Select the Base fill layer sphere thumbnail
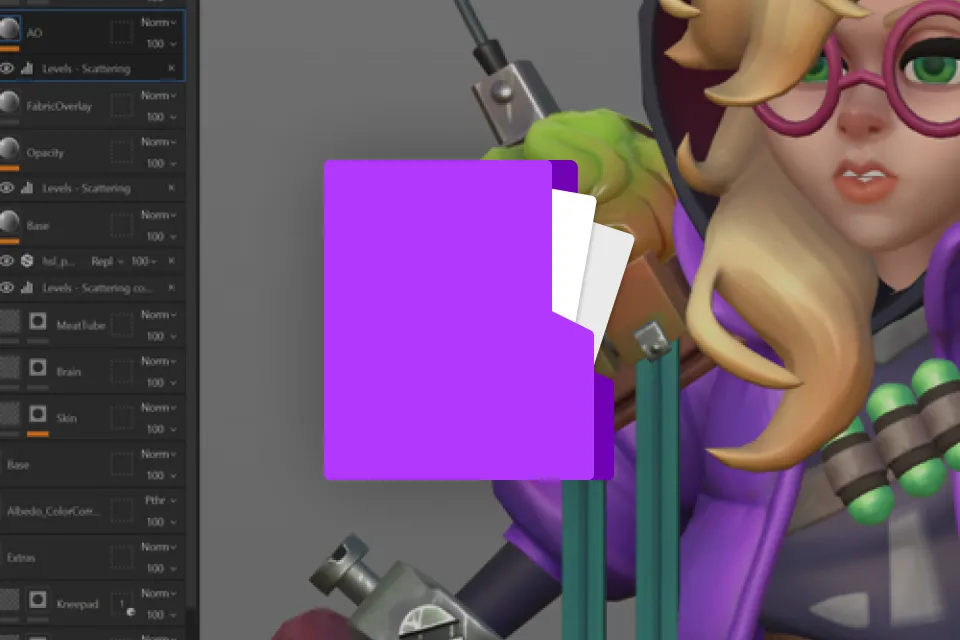Image resolution: width=960 pixels, height=640 pixels. (9, 221)
